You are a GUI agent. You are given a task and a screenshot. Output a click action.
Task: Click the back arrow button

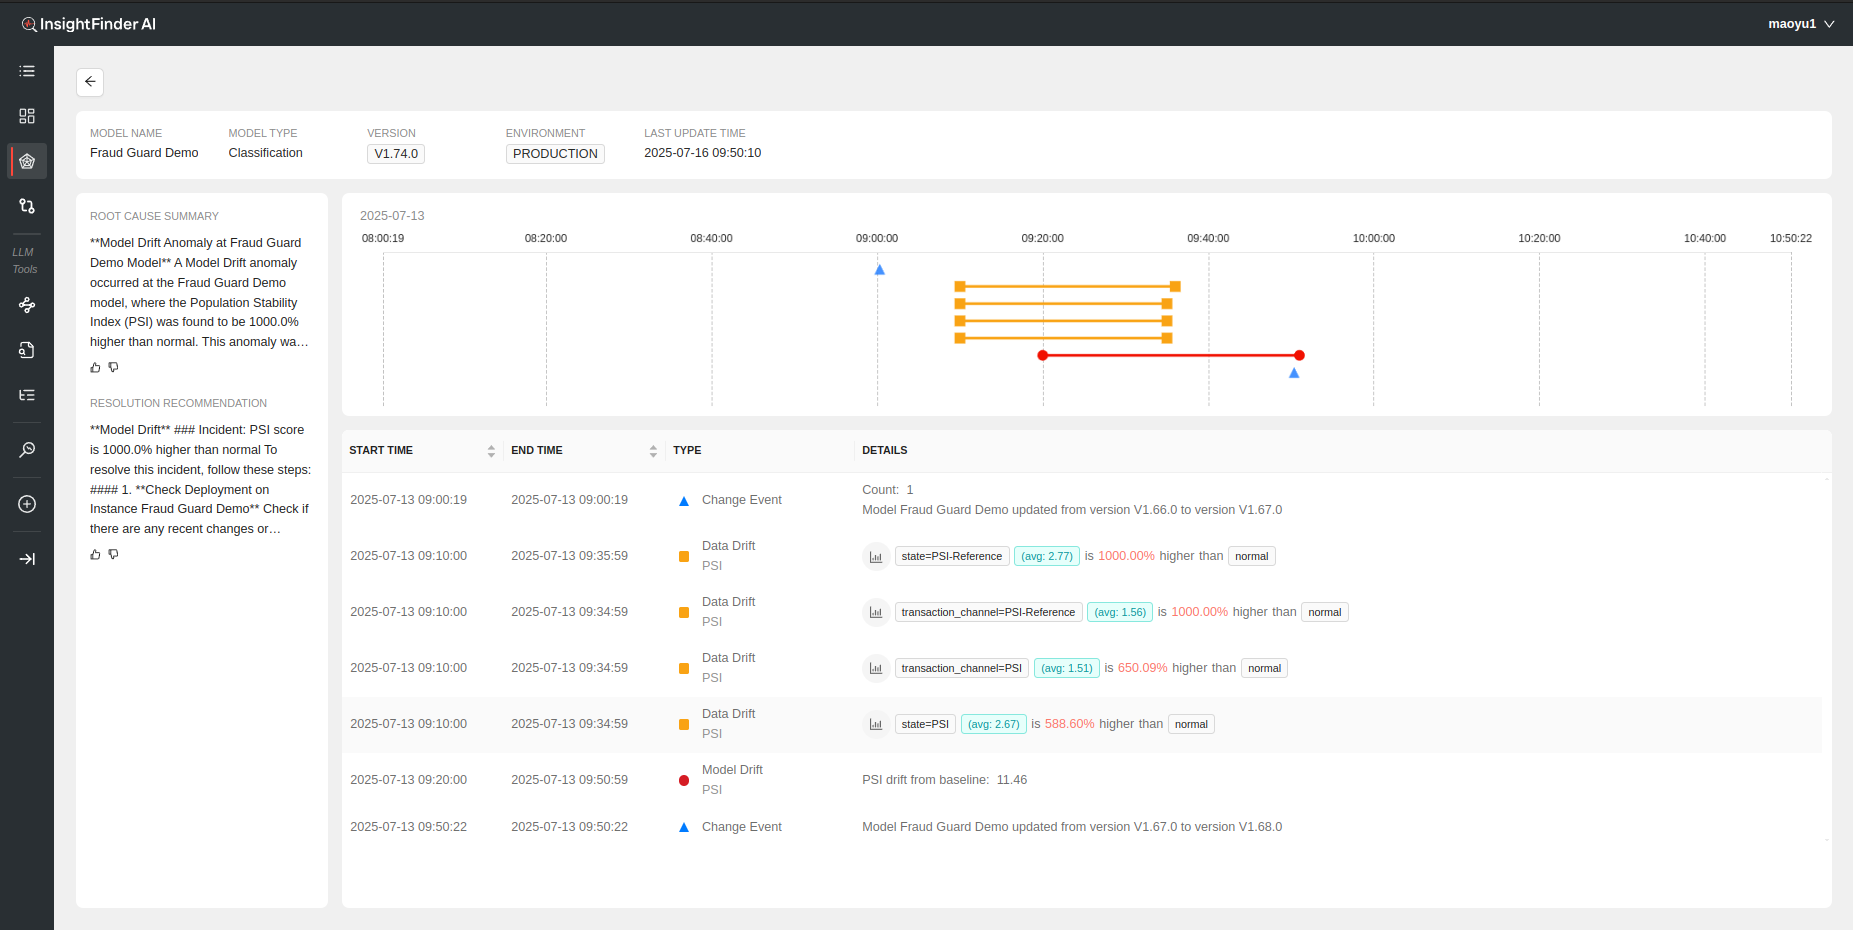point(90,82)
